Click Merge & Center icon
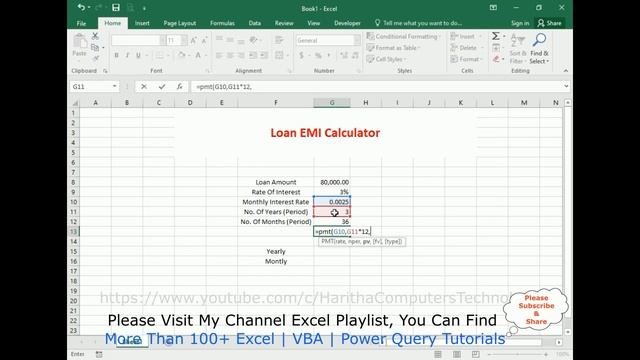 [280, 55]
